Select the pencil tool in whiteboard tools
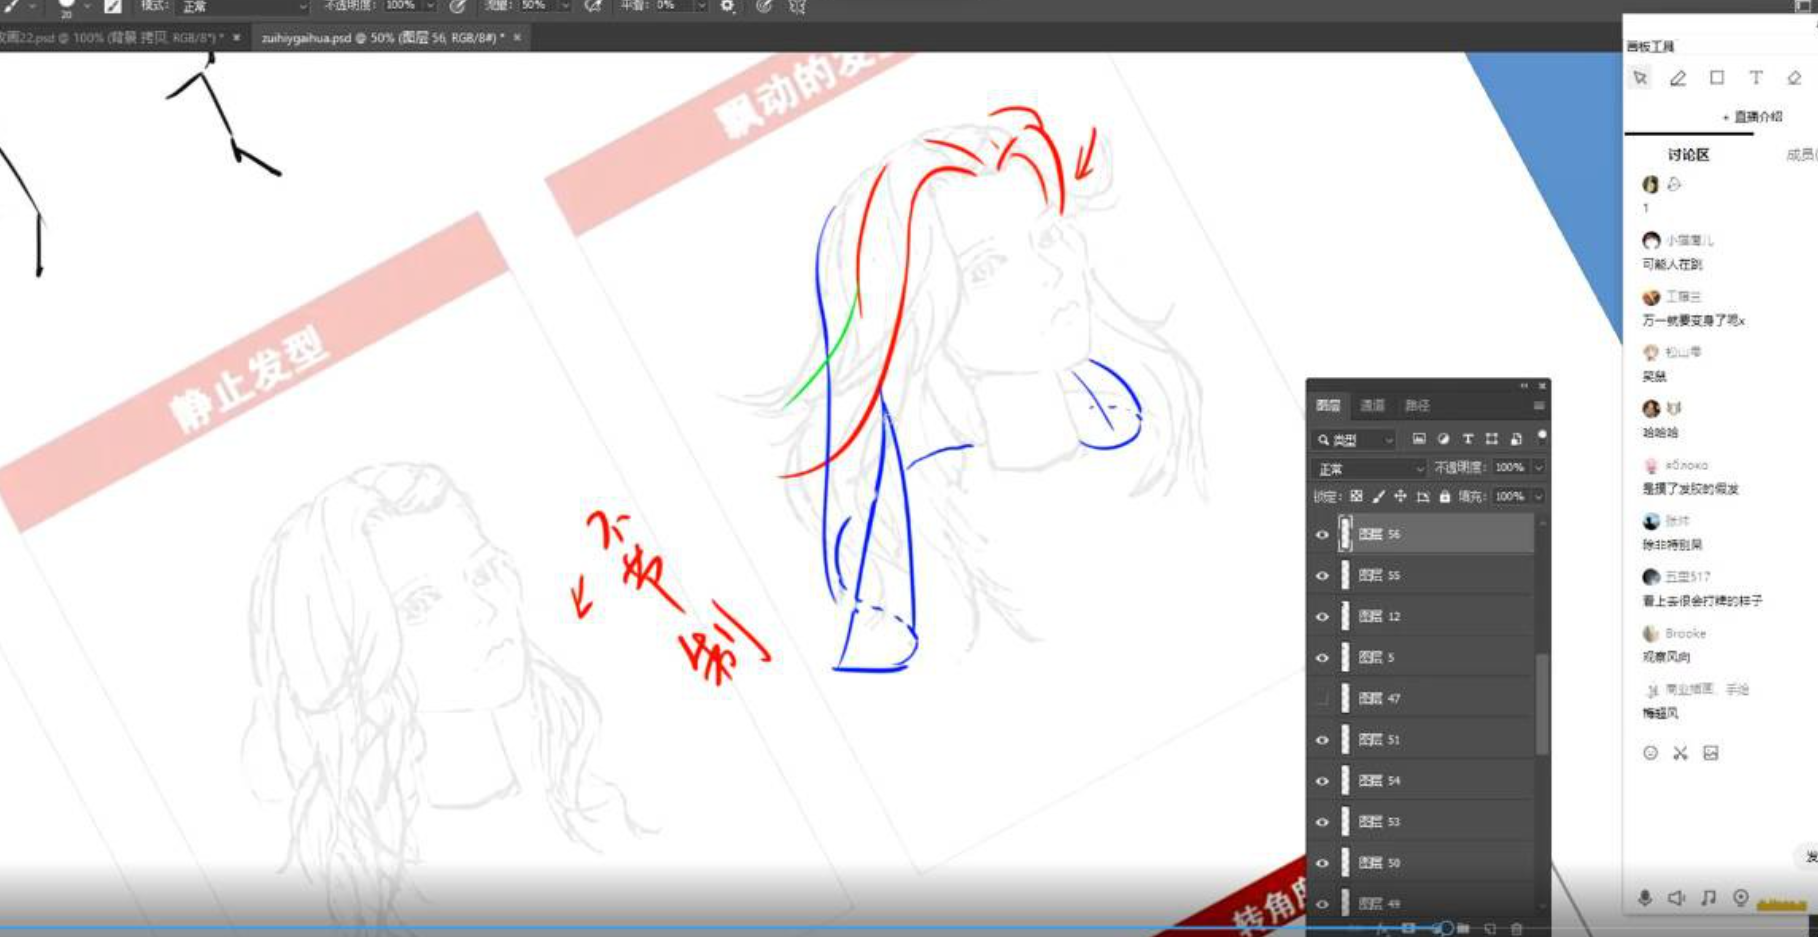1818x937 pixels. (x=1678, y=78)
